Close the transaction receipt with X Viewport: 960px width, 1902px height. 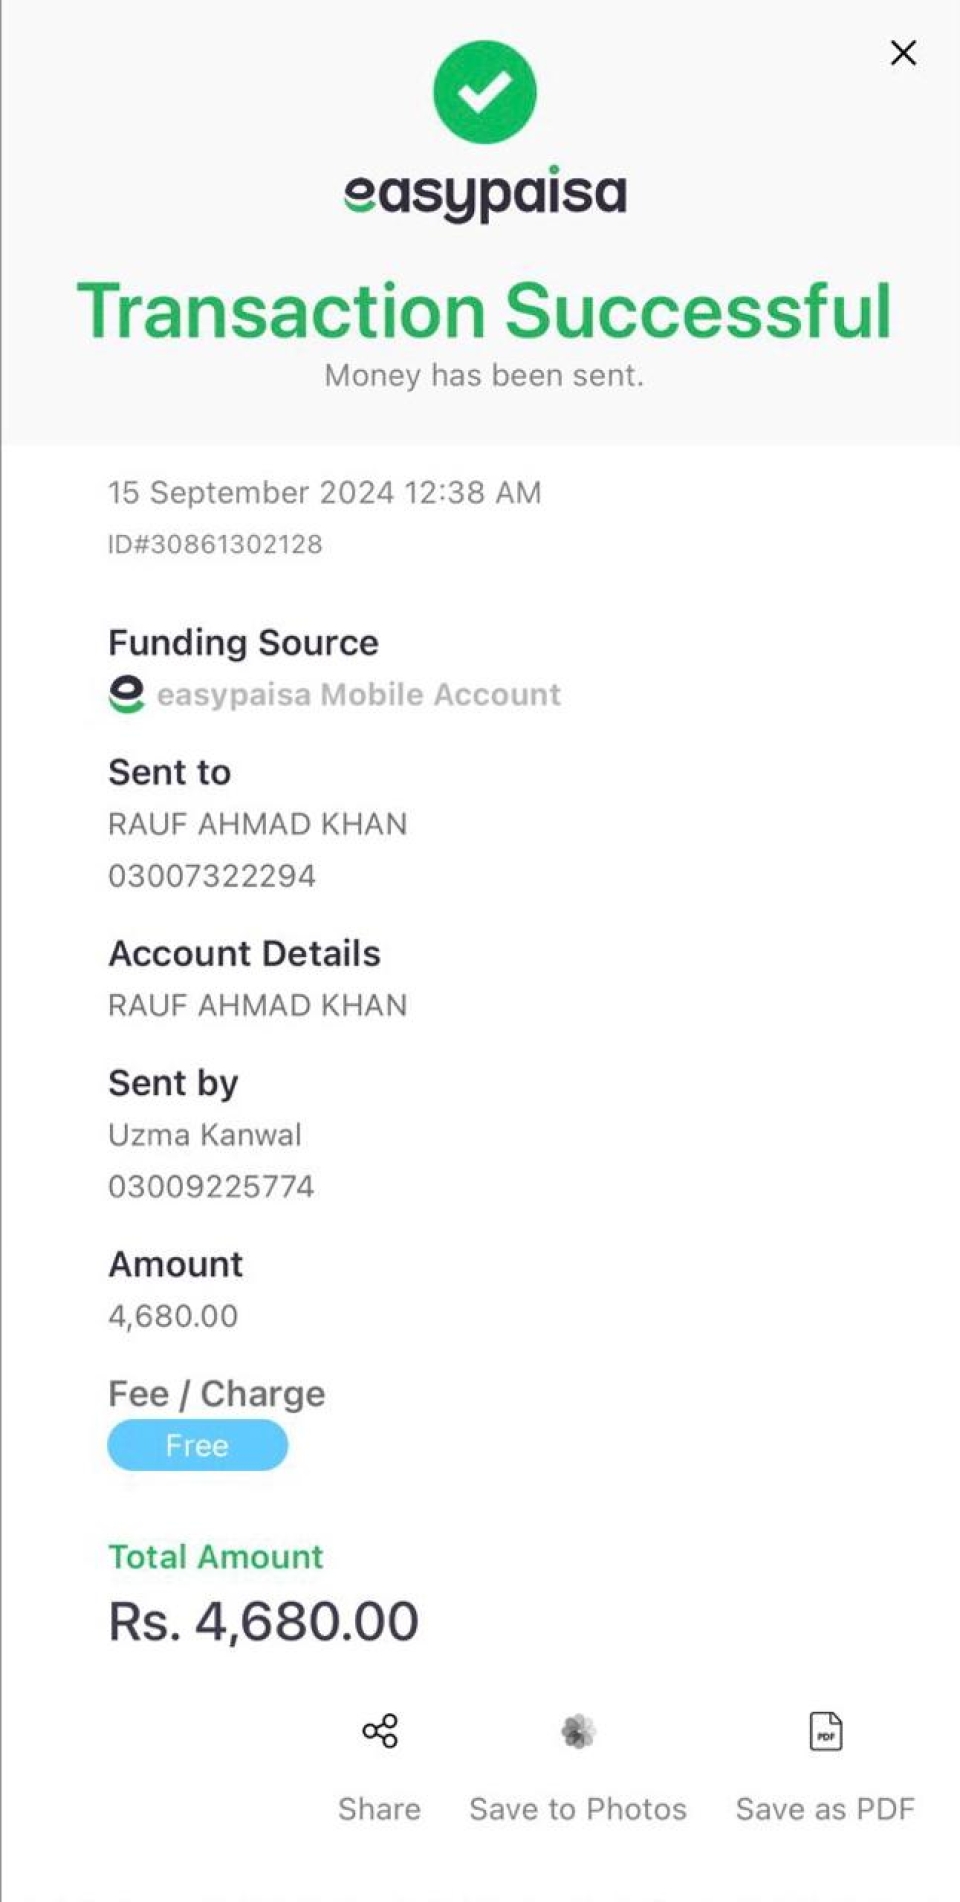point(903,53)
